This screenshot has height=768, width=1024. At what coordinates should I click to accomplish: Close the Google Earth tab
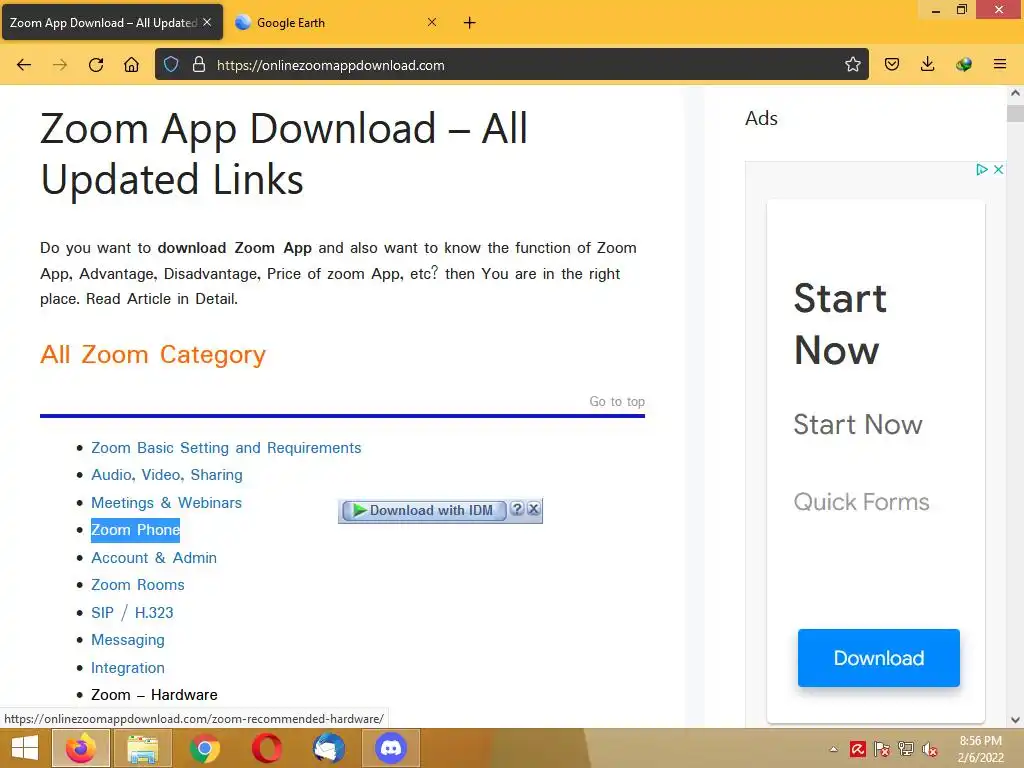coord(432,22)
